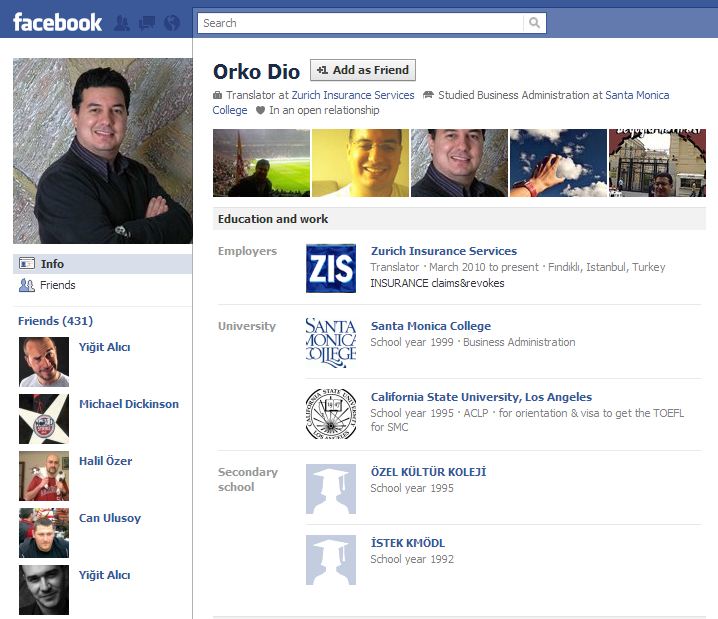Open the yellow-tinted face photo thumbnail
The width and height of the screenshot is (718, 619).
click(x=360, y=163)
